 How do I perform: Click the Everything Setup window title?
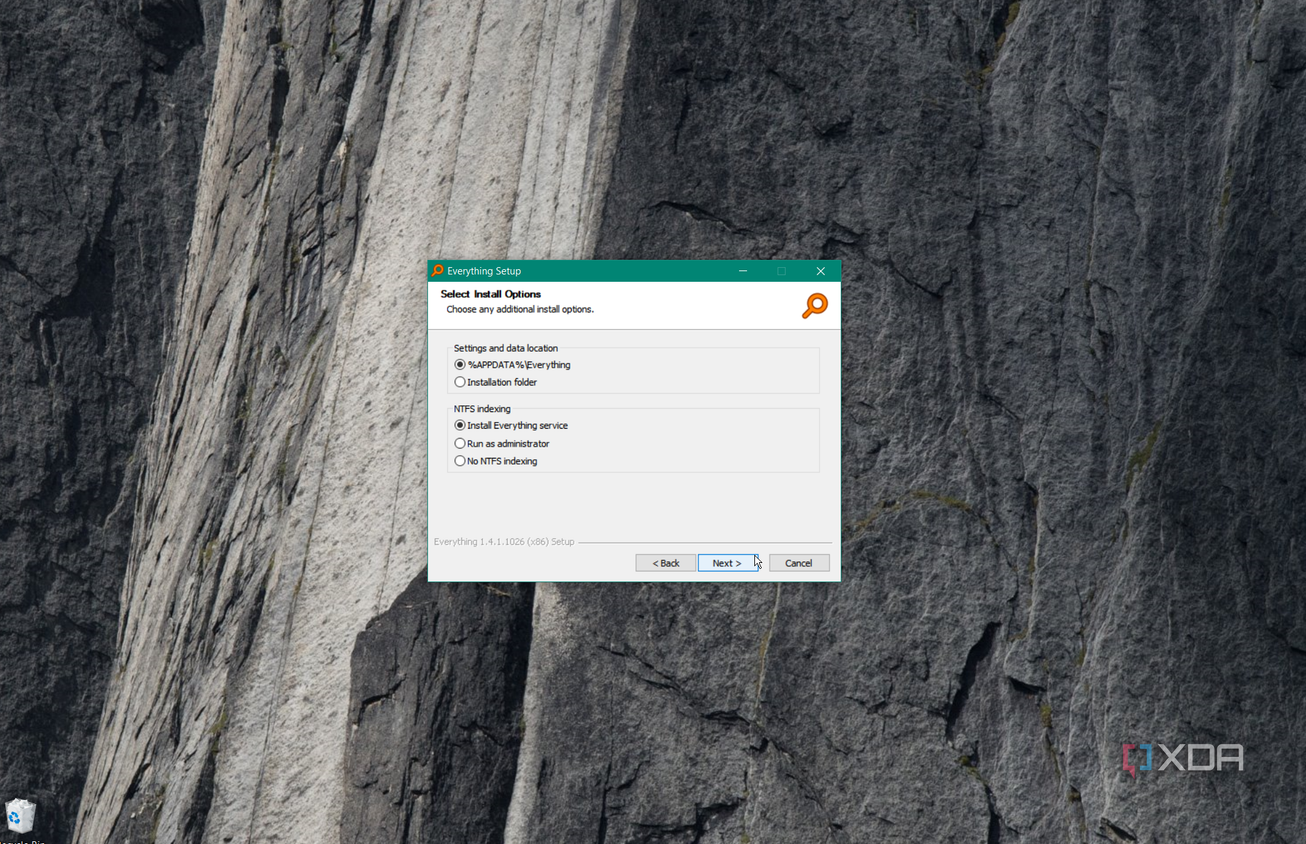[484, 271]
